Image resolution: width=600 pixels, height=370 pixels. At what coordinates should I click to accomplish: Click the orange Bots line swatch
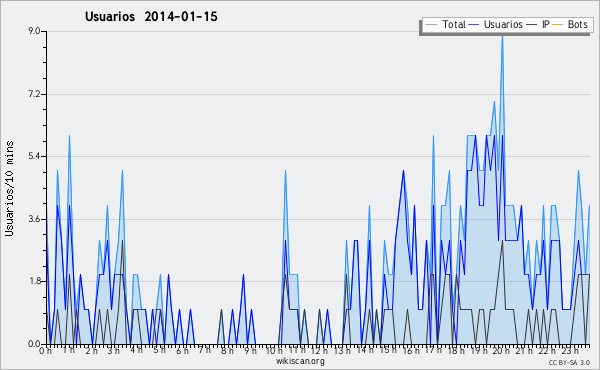pos(558,25)
